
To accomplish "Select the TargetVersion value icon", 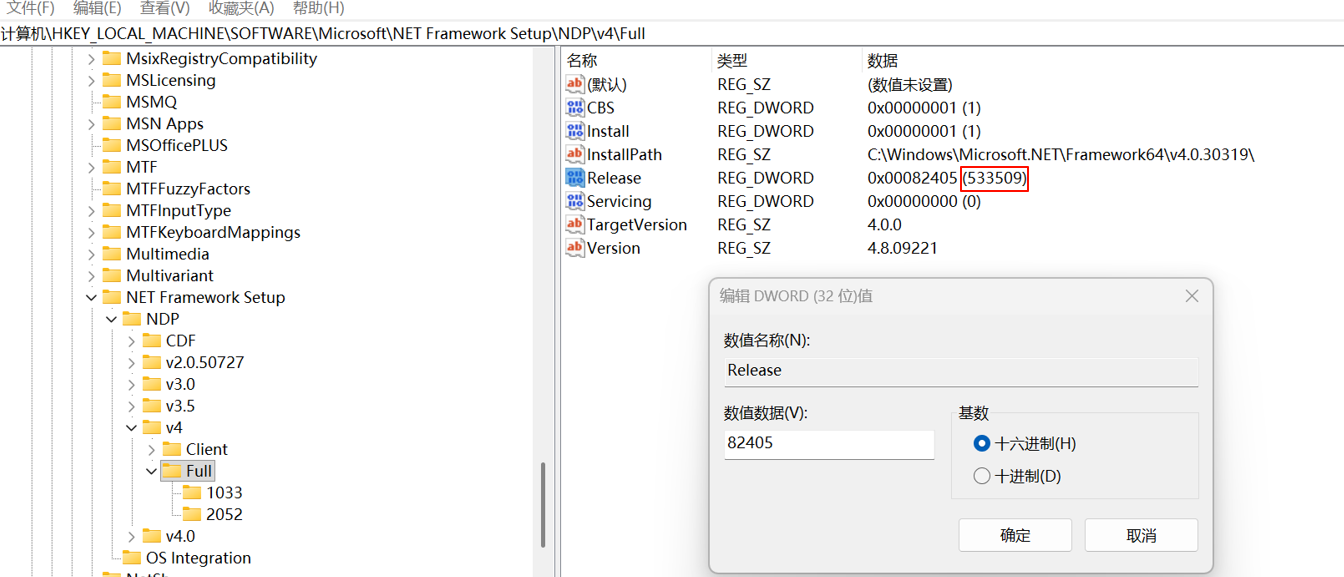I will [x=575, y=225].
